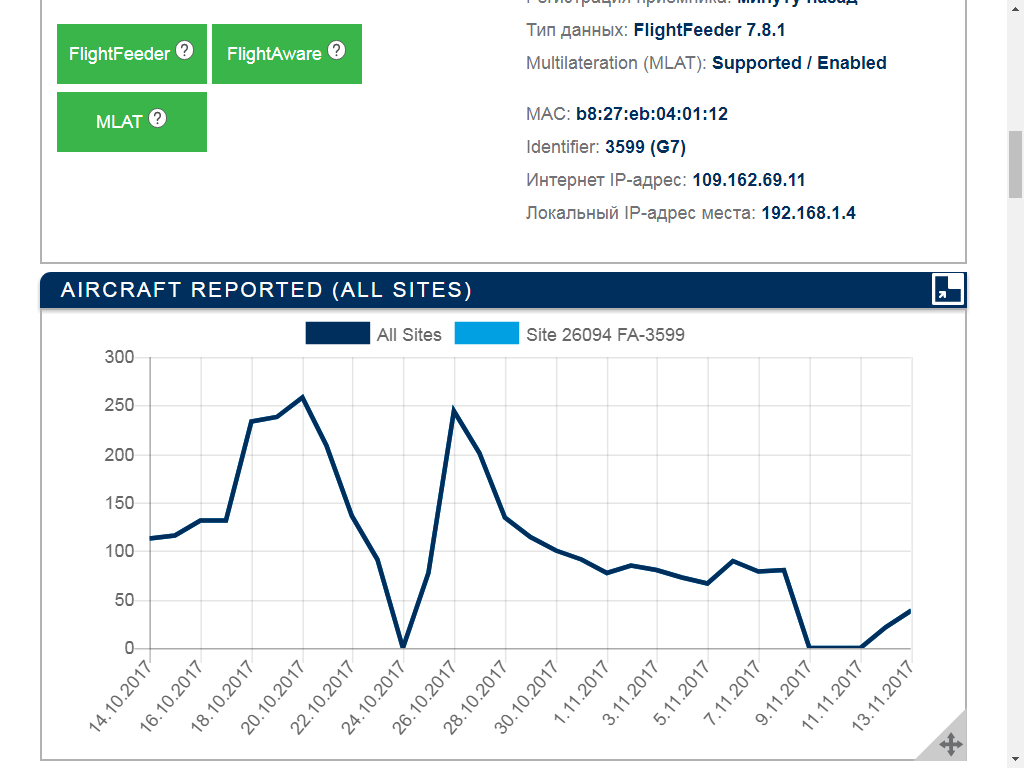The width and height of the screenshot is (1024, 768).
Task: Click the zero dip point at 24.10.2017
Action: [403, 647]
